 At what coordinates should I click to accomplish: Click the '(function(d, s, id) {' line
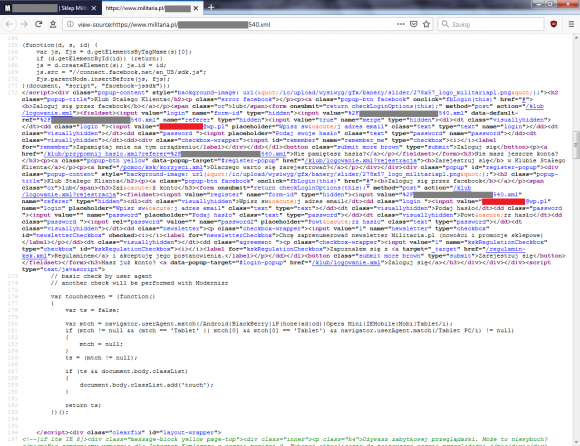pos(60,45)
